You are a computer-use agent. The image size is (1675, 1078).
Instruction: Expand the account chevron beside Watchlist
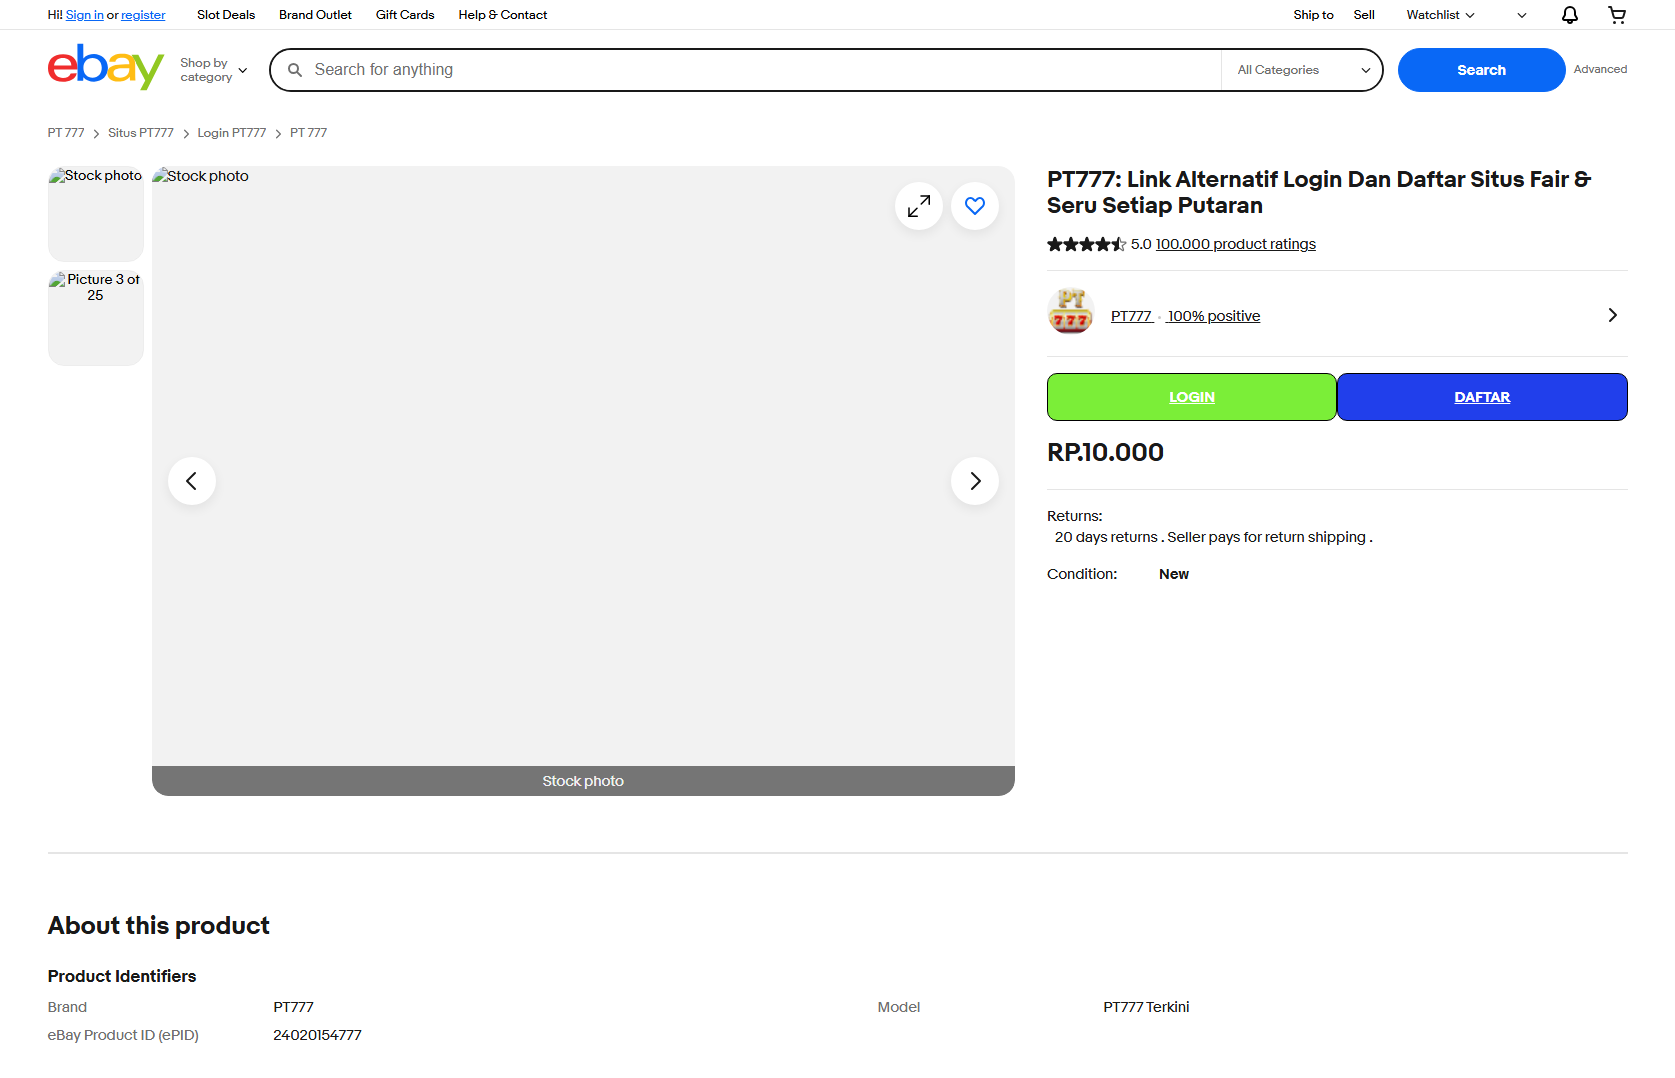point(1522,15)
